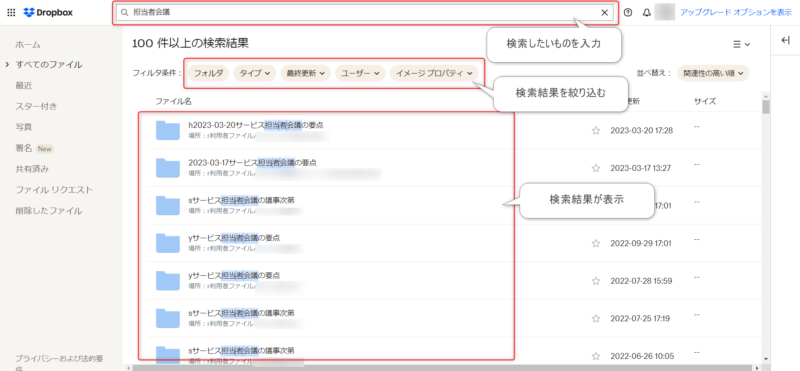This screenshot has height=371, width=800.
Task: Star the 2023-03-17 13:27 folder
Action: pyautogui.click(x=595, y=168)
